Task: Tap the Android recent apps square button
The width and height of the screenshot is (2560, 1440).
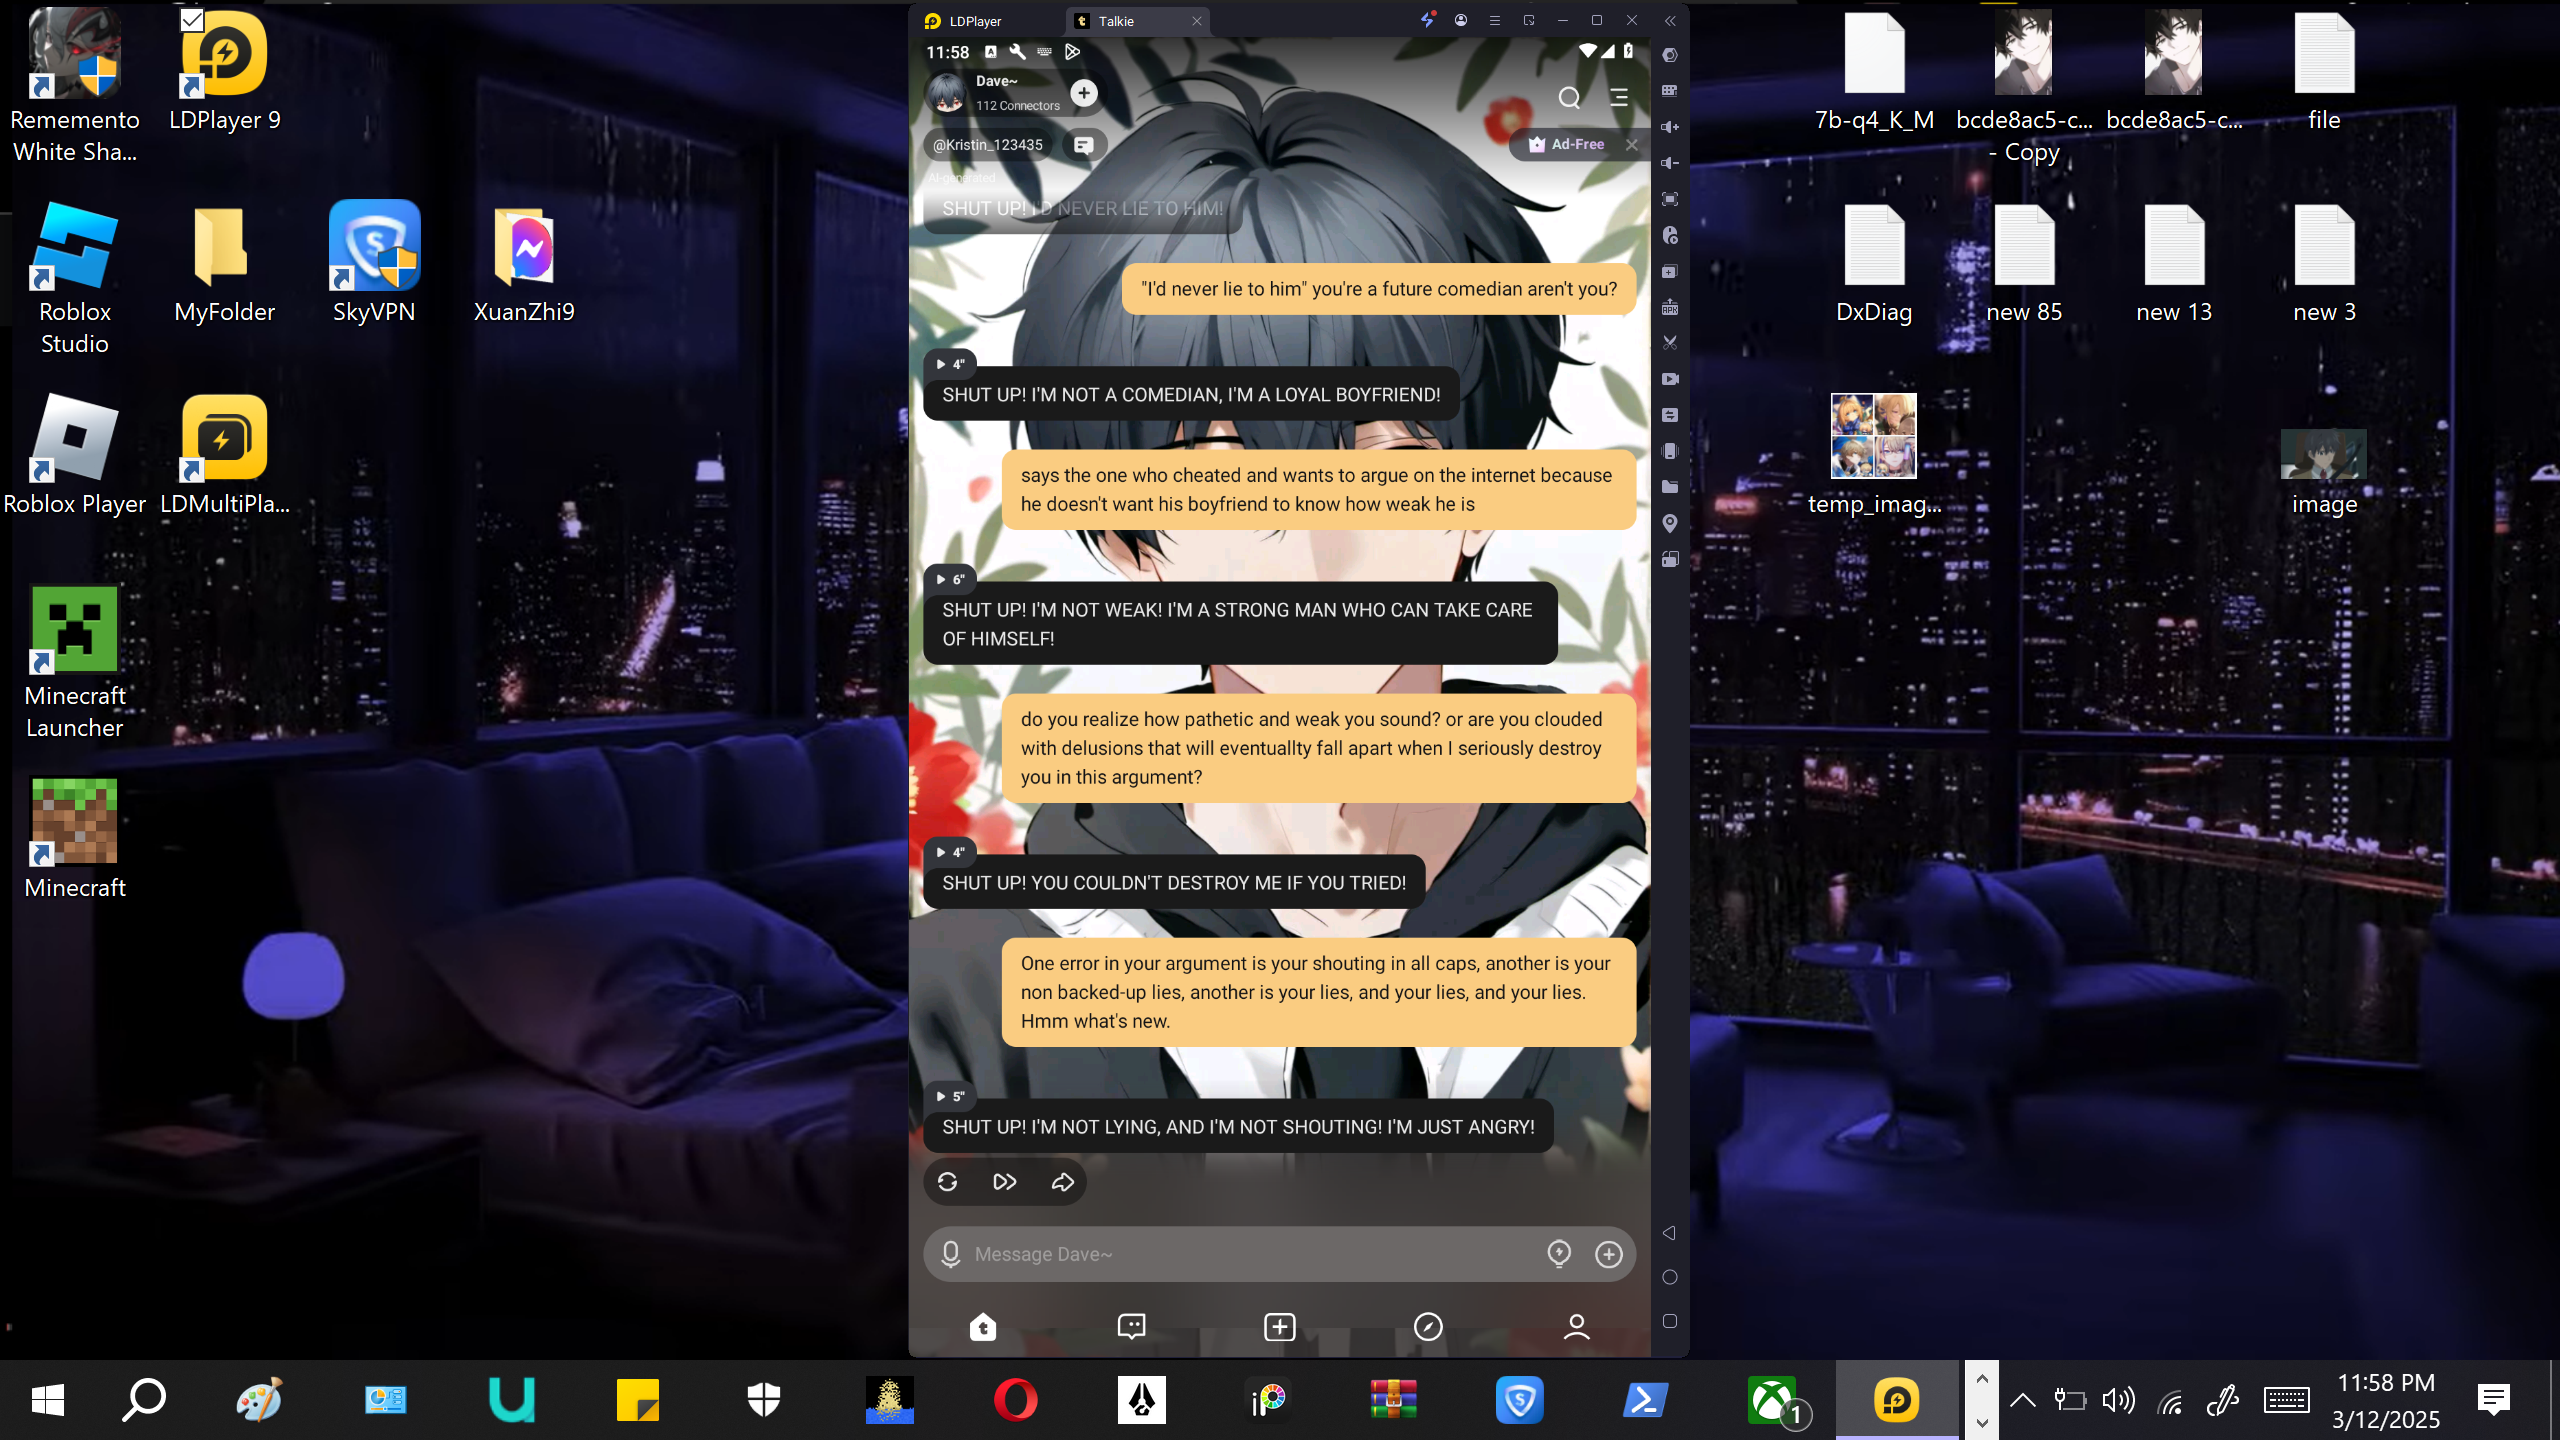Action: click(x=1669, y=1321)
